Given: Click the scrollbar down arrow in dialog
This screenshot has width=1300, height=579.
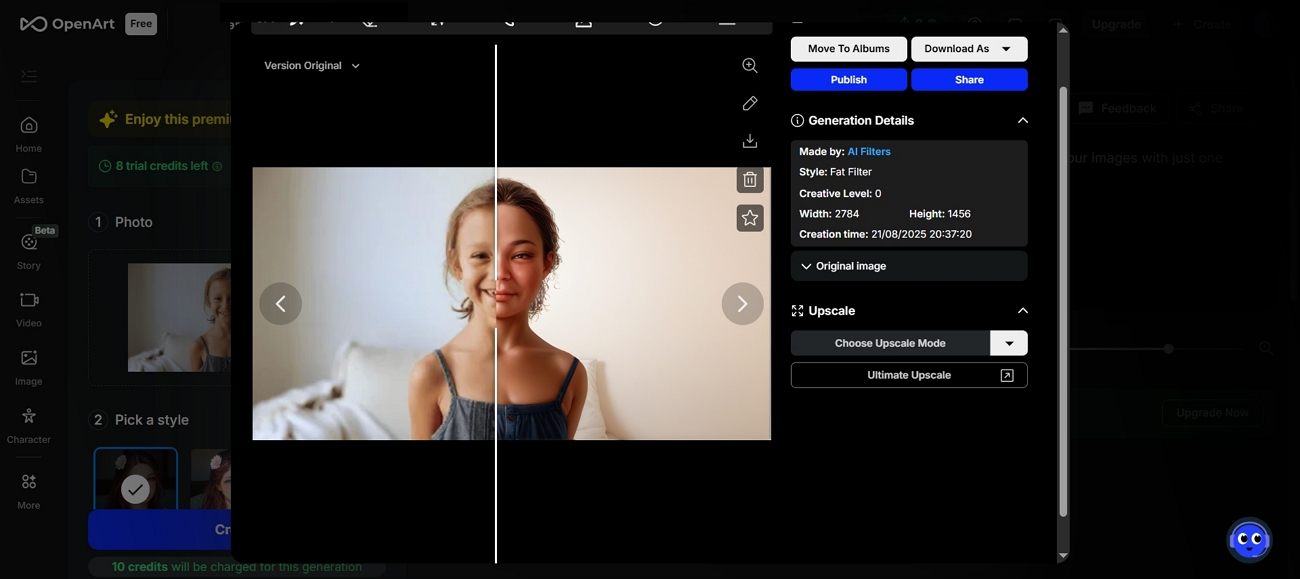Looking at the screenshot, I should 1063,555.
